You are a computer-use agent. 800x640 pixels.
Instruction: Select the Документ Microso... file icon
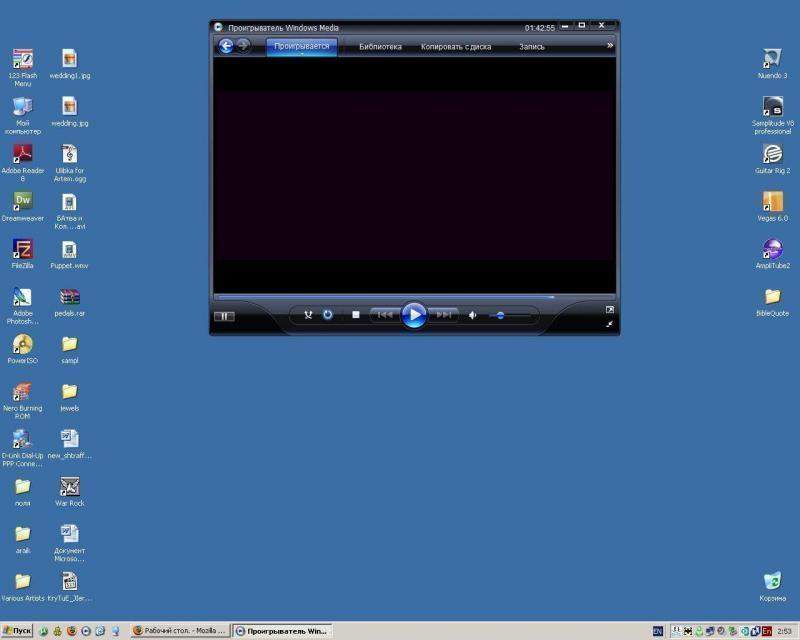pos(69,543)
